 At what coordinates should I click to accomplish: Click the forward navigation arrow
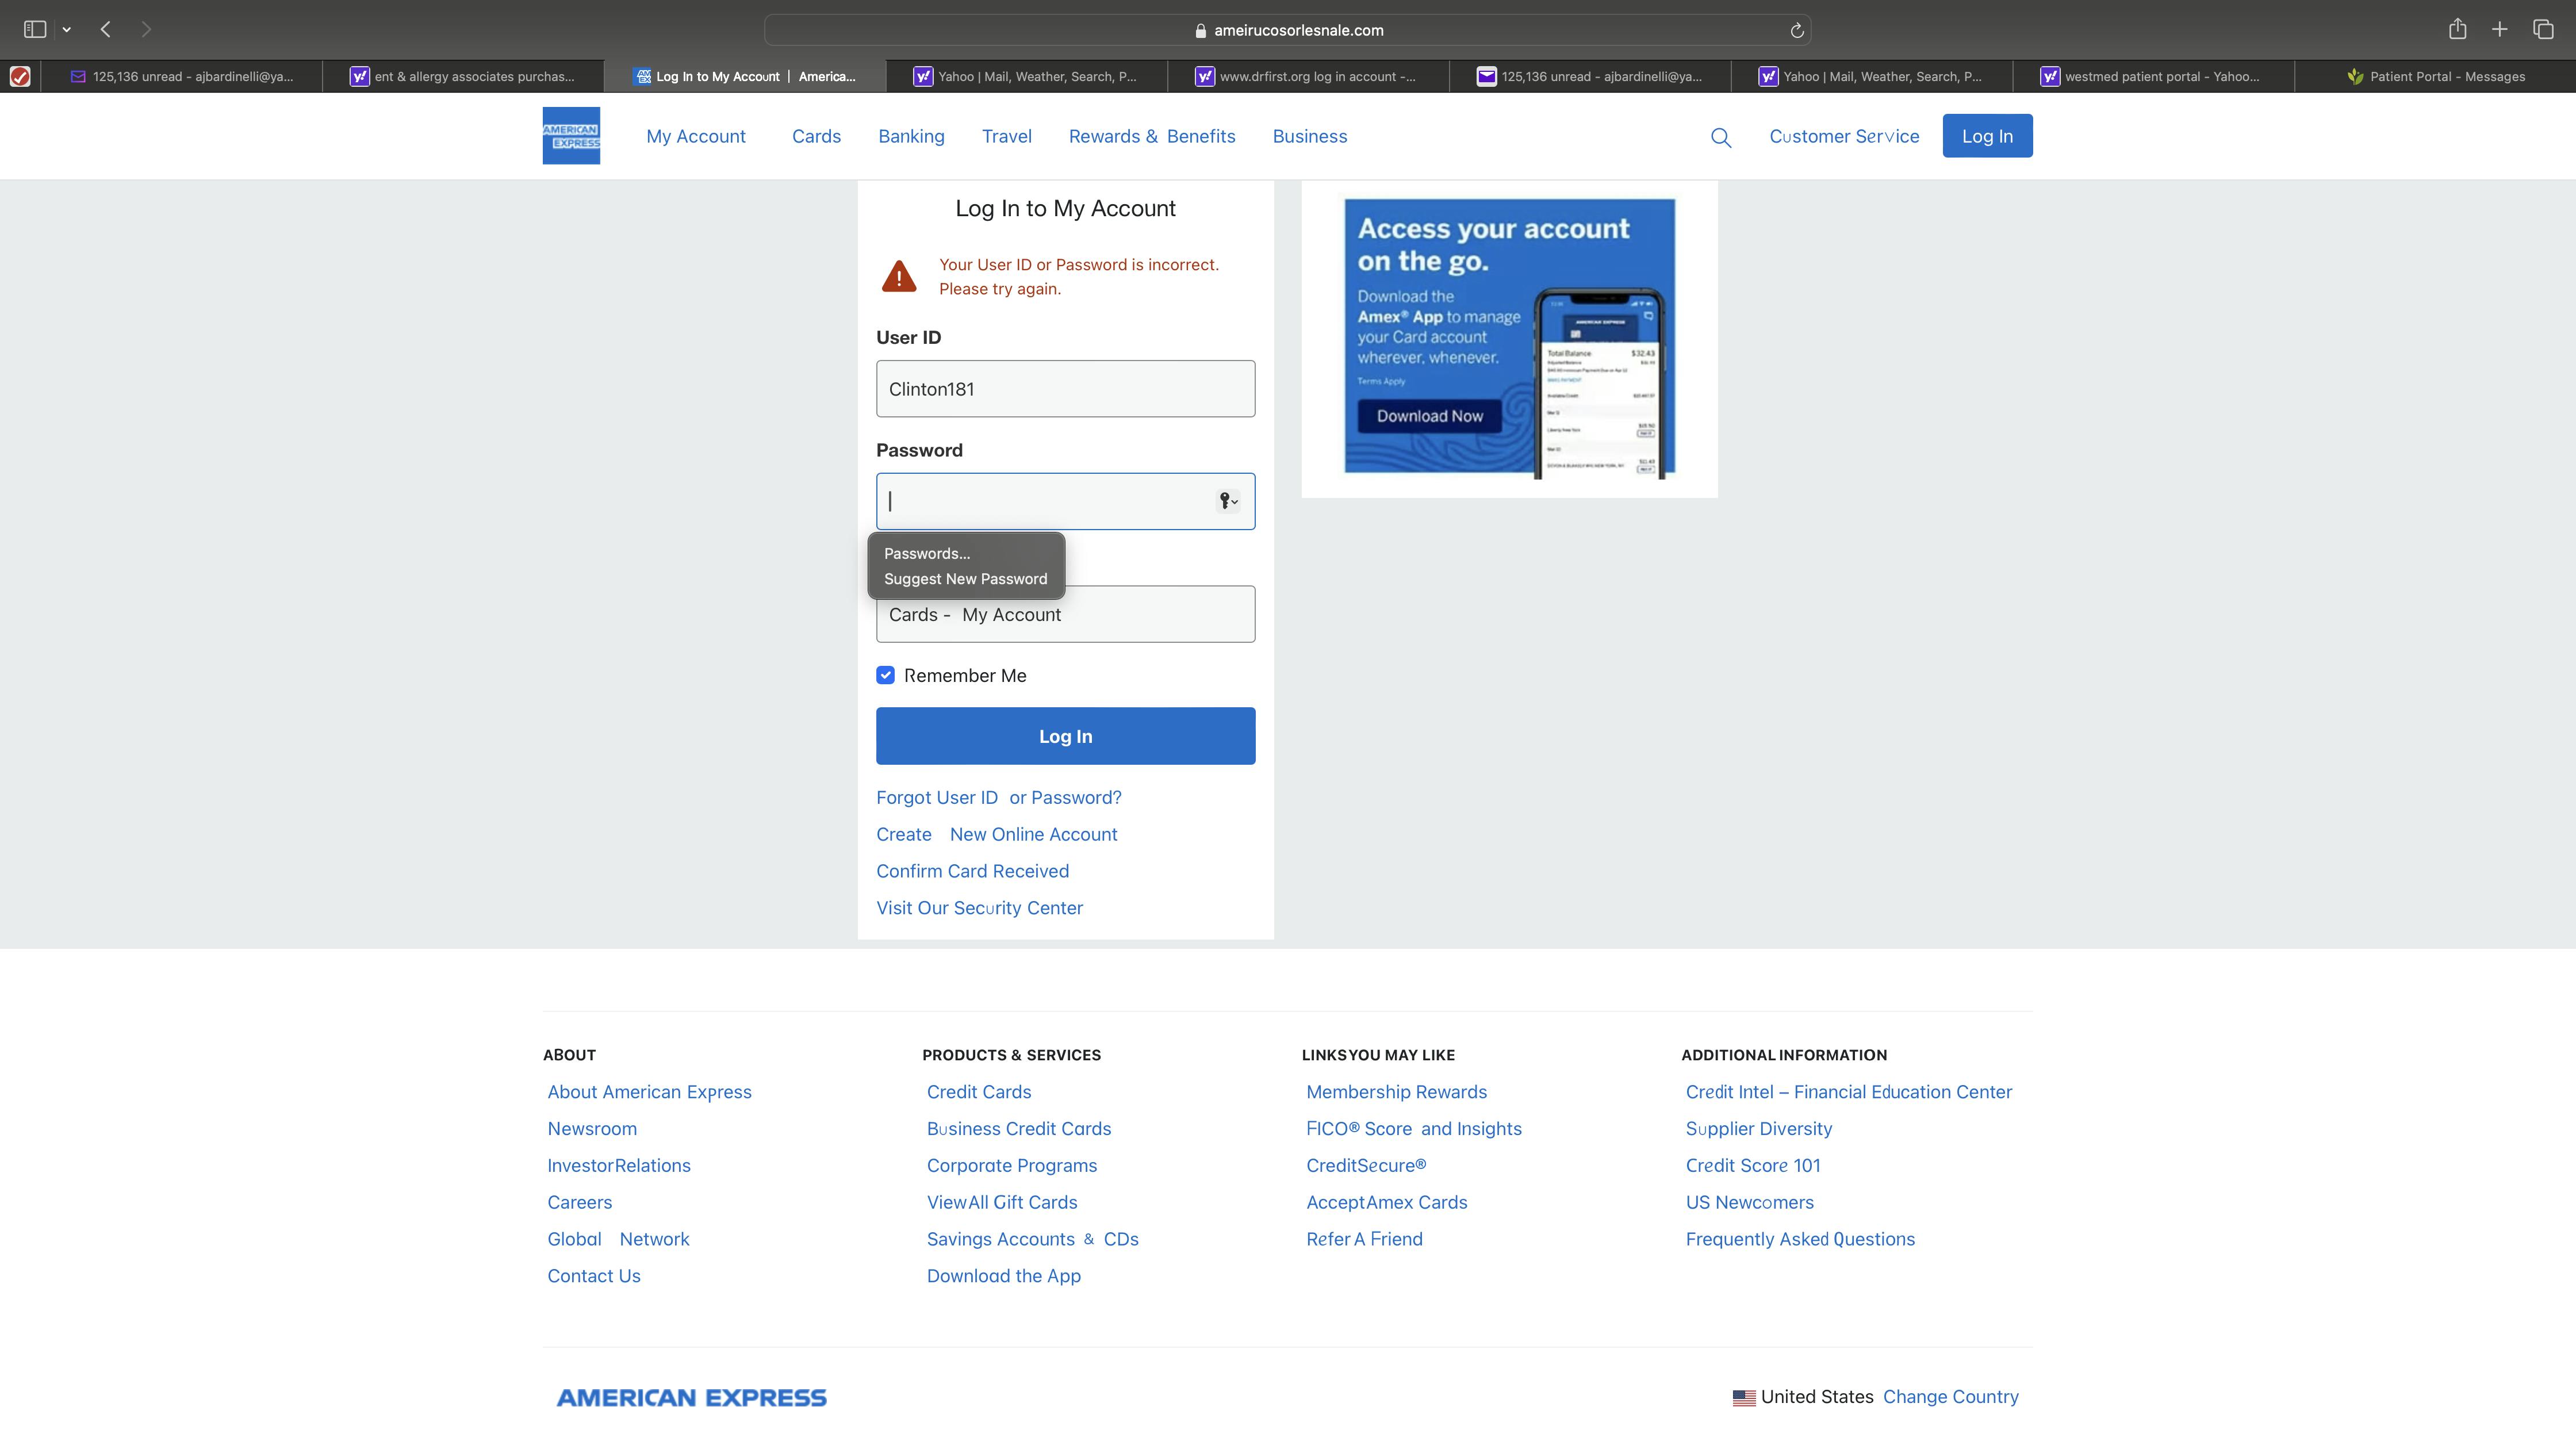146,29
